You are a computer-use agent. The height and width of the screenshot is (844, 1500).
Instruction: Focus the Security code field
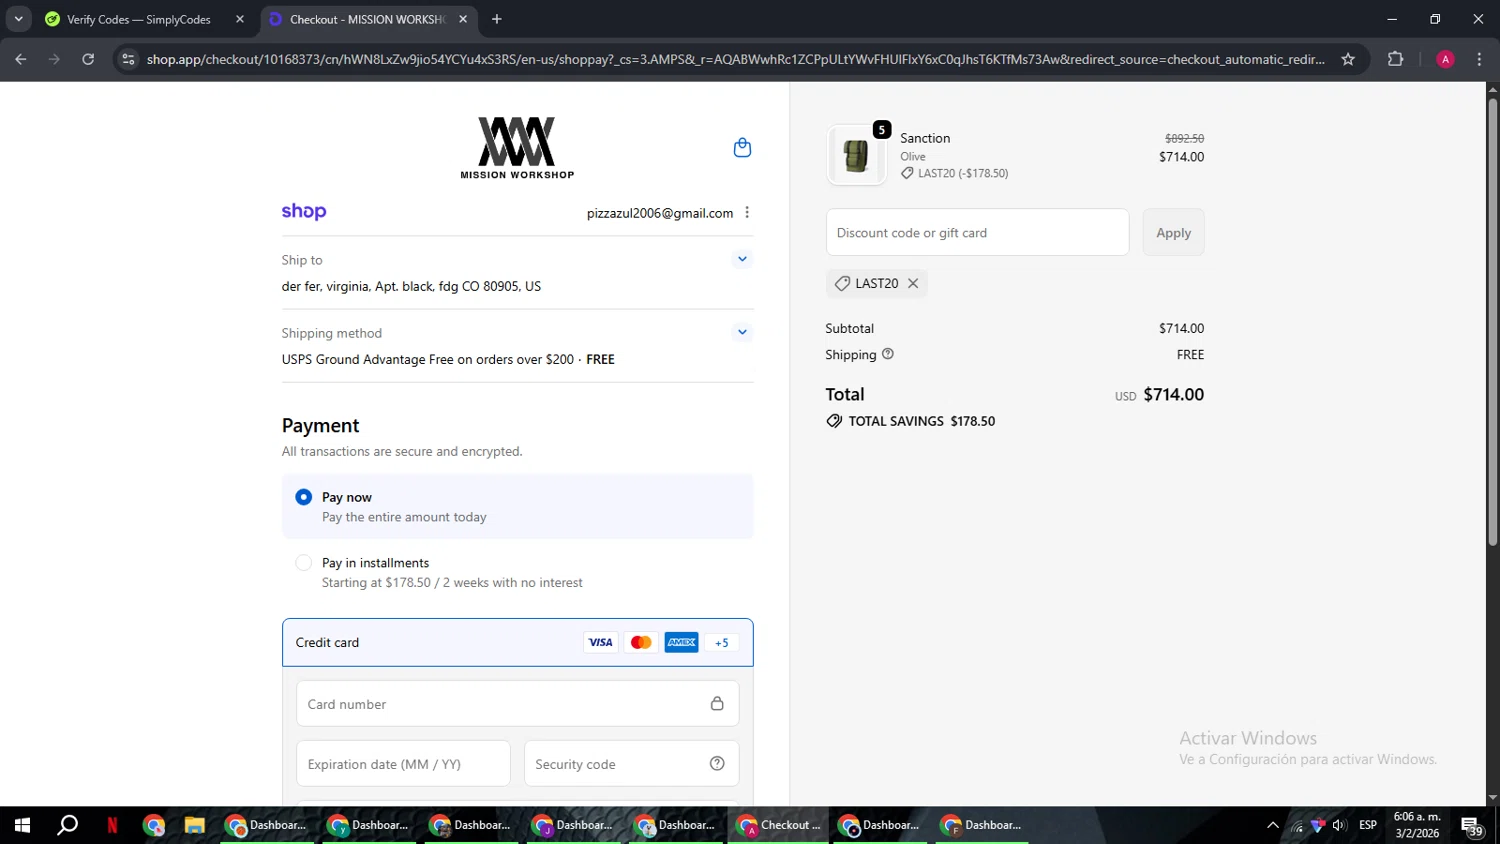coord(631,764)
